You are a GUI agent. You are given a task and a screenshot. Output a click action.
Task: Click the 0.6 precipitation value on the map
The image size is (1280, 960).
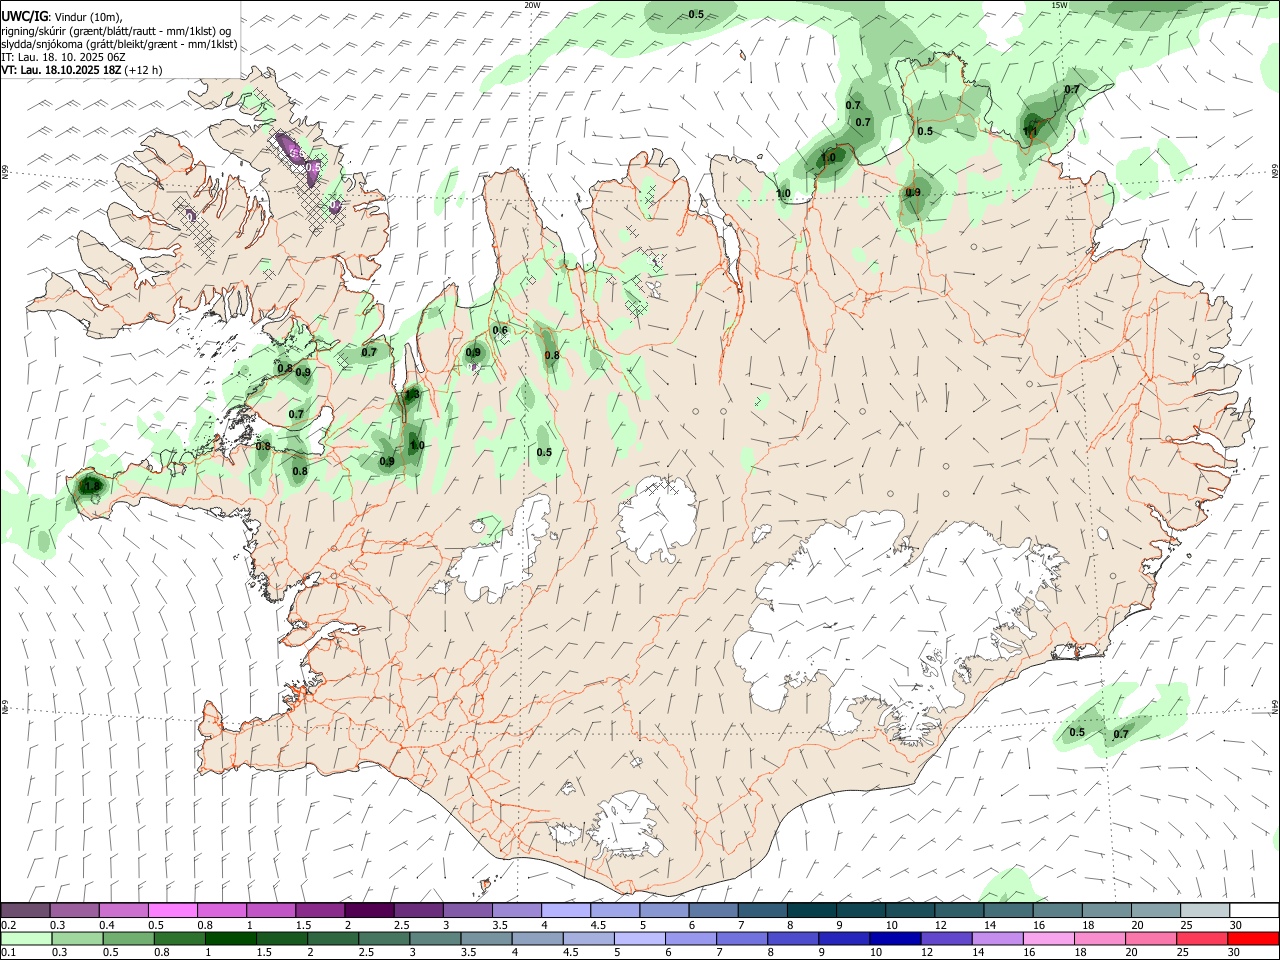(x=500, y=330)
